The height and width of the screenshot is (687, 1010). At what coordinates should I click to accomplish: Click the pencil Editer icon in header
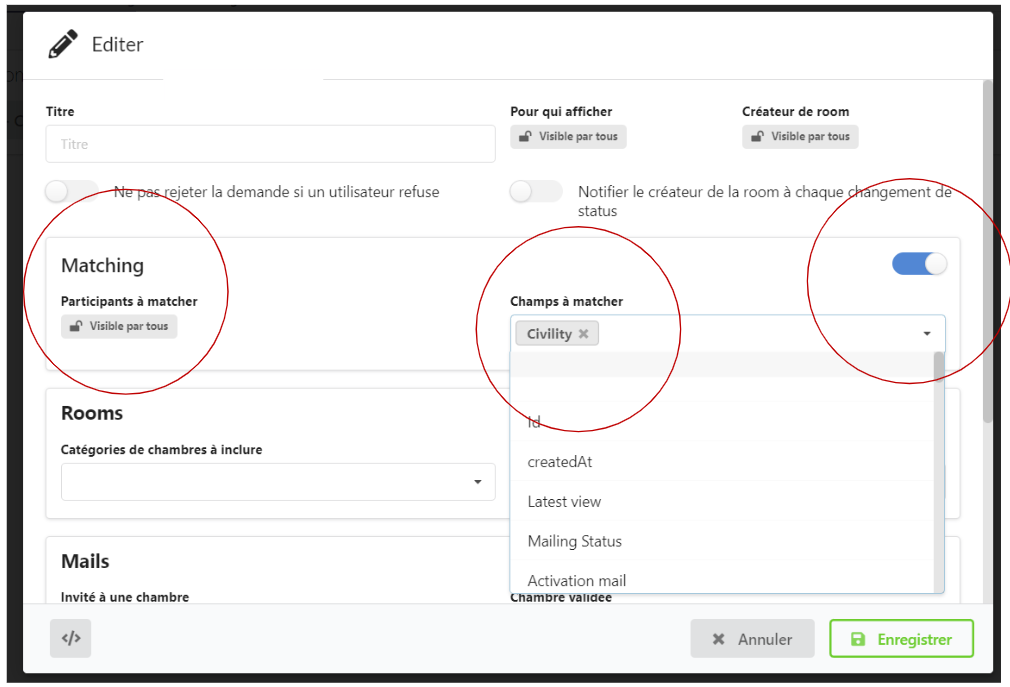click(x=63, y=45)
